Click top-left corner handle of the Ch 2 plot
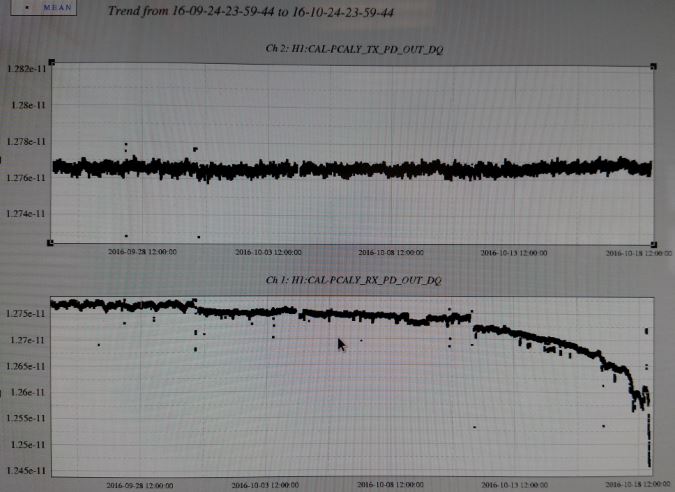Viewport: 675px width, 492px height. 52,62
